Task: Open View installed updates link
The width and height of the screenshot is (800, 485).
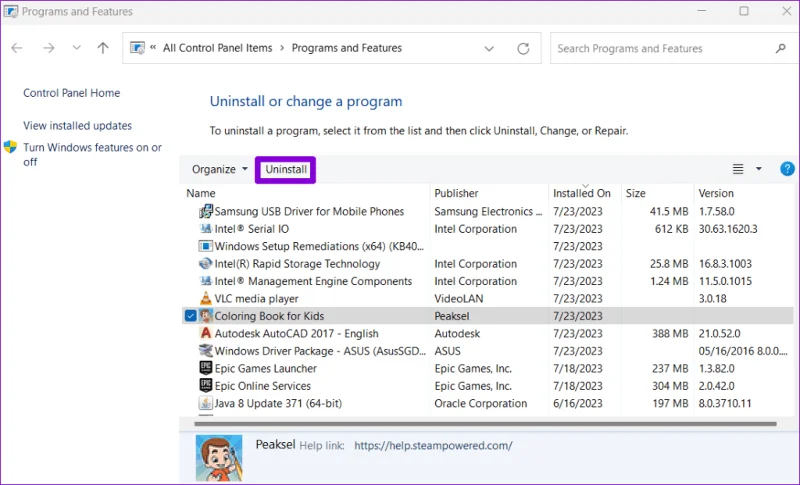Action: pos(78,125)
